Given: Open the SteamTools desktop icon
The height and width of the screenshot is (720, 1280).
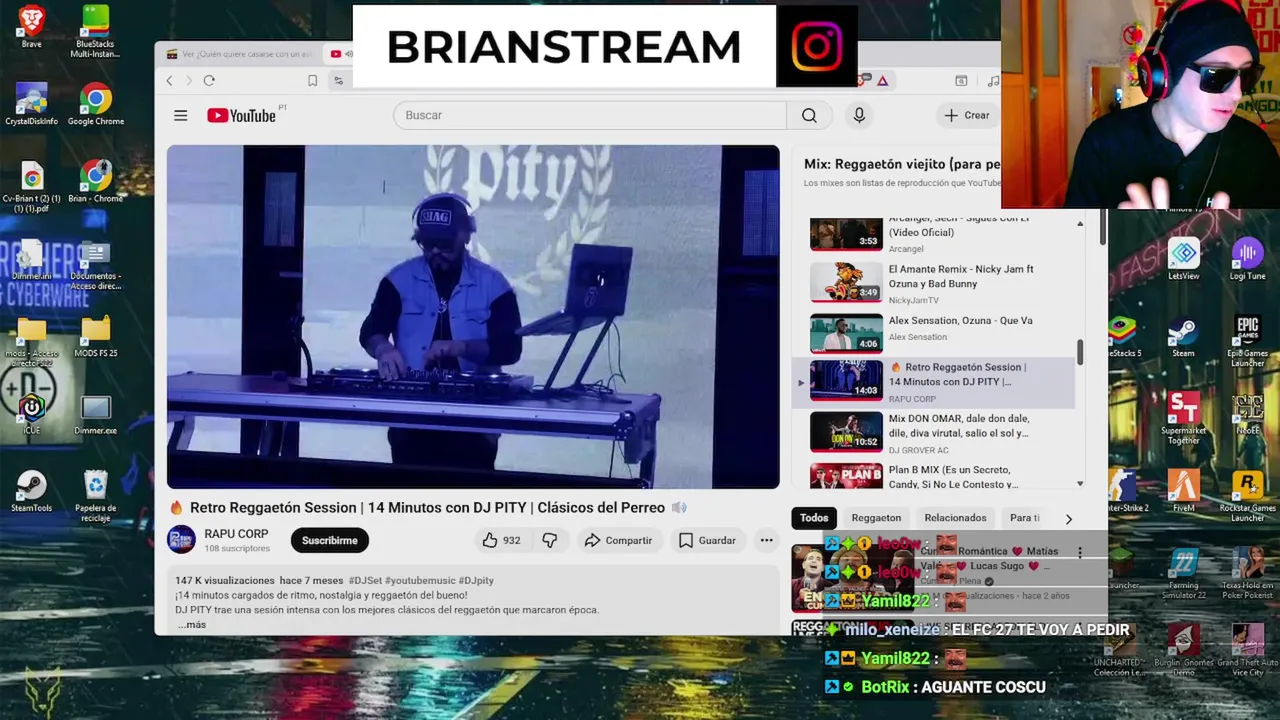Looking at the screenshot, I should tap(31, 490).
